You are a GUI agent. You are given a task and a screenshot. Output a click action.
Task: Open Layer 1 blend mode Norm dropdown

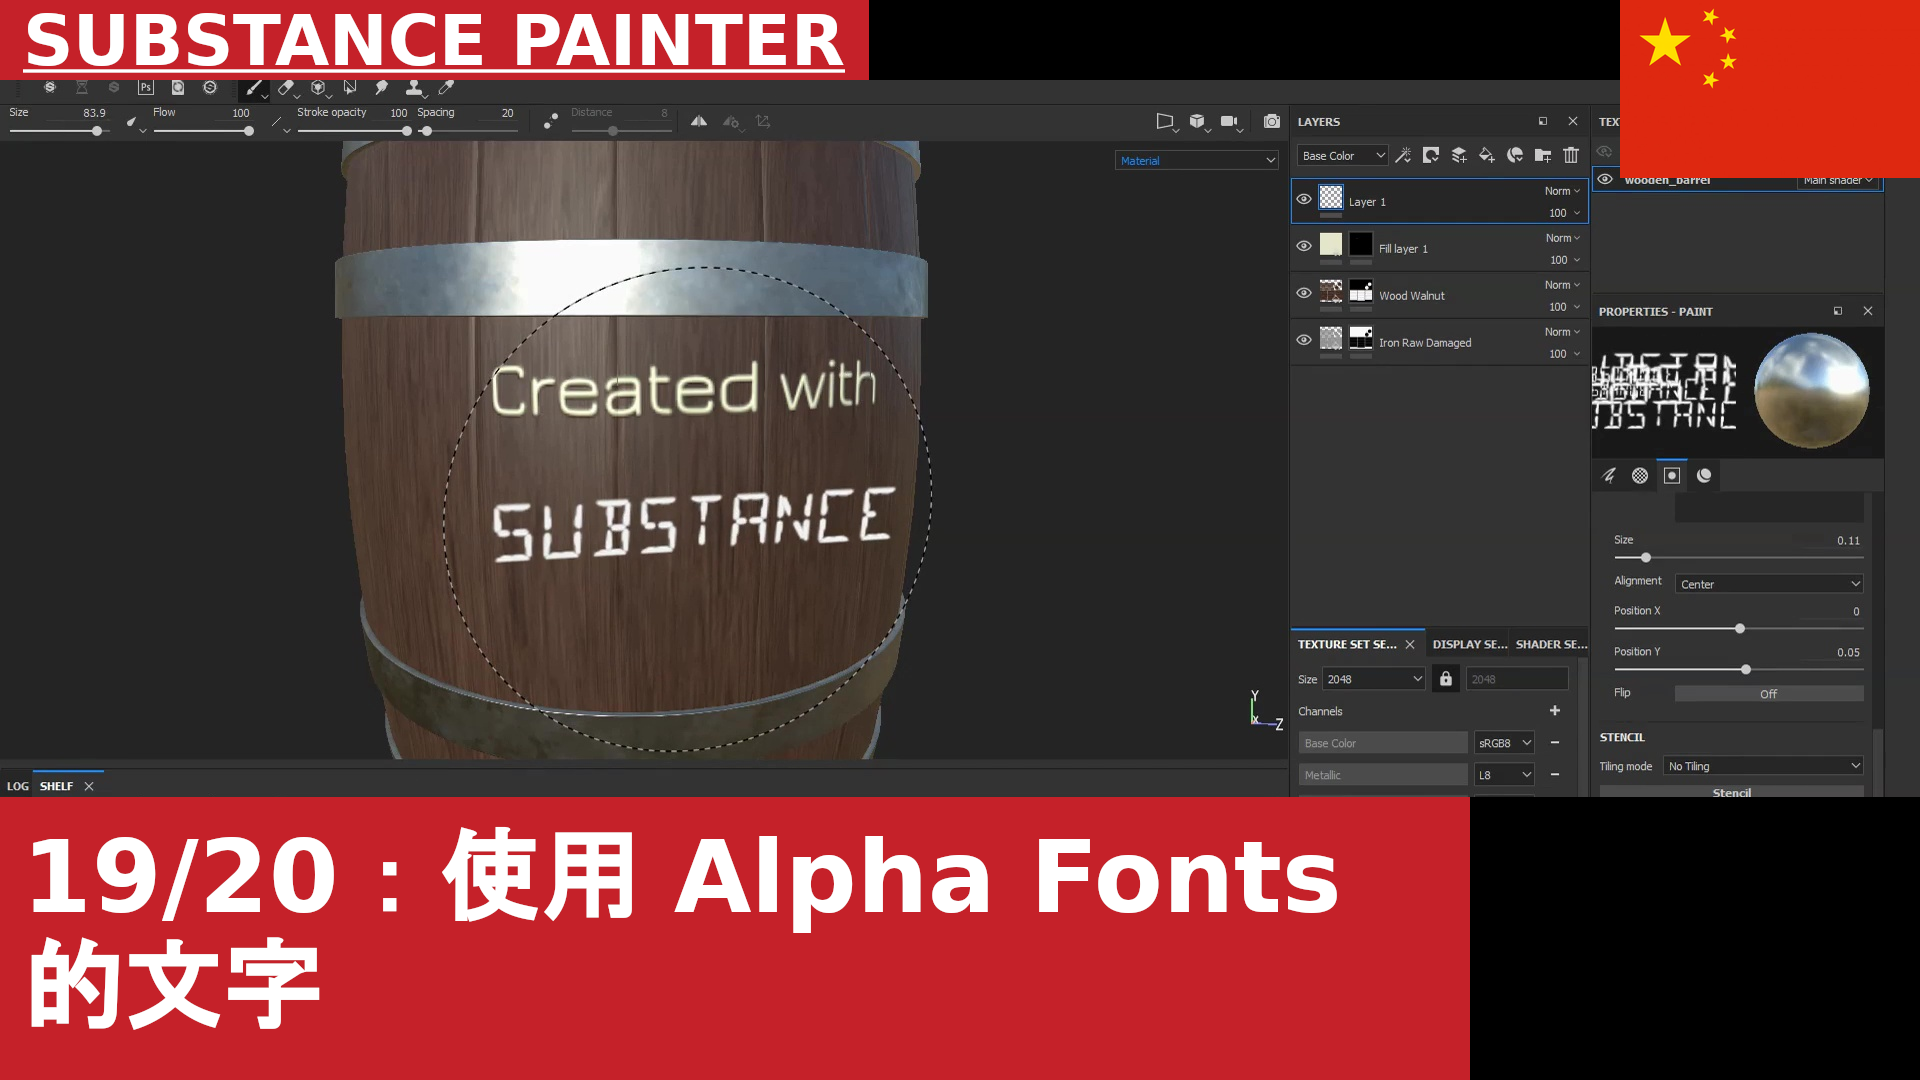click(x=1562, y=191)
